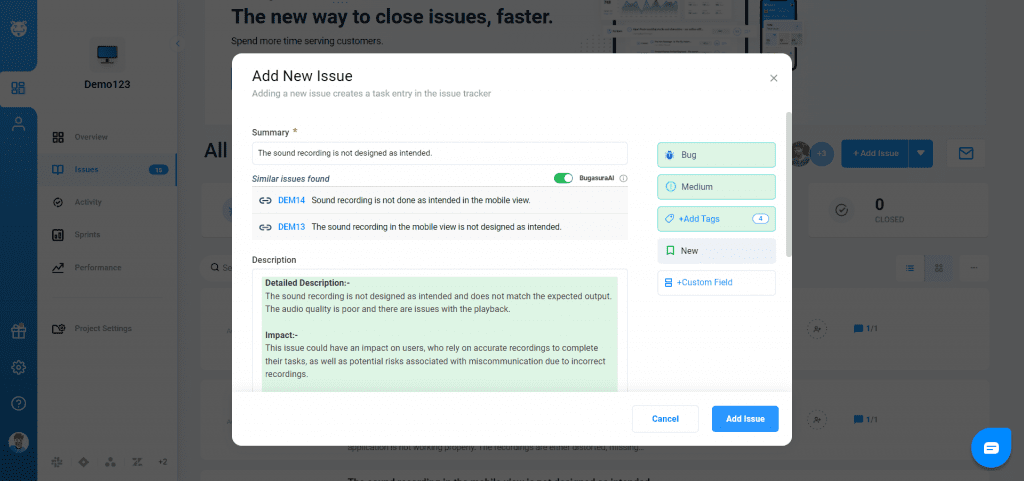Click the Demo123 project monitor icon

point(106,55)
